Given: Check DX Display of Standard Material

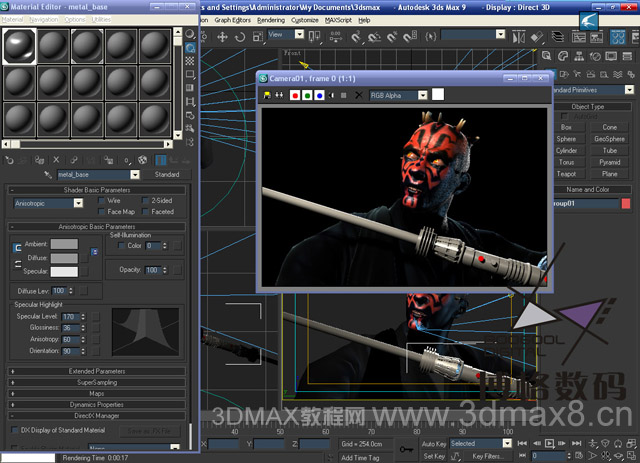Looking at the screenshot, I should coord(14,429).
